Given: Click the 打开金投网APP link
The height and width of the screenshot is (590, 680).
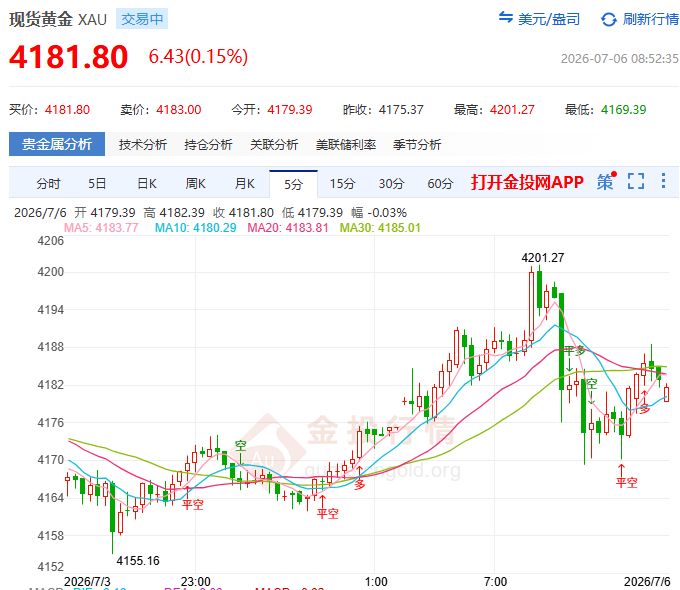Looking at the screenshot, I should [527, 182].
